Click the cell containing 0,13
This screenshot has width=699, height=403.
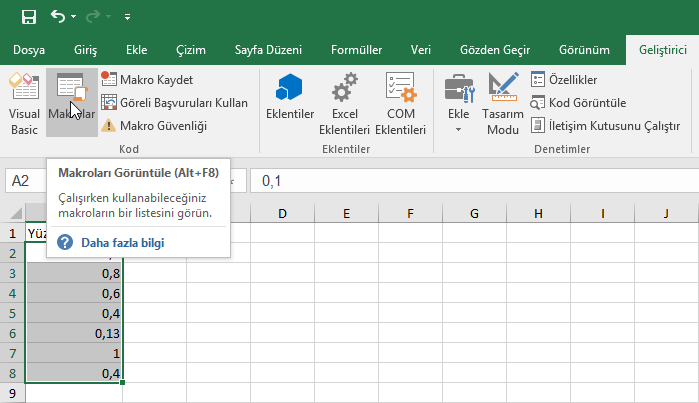pos(74,333)
